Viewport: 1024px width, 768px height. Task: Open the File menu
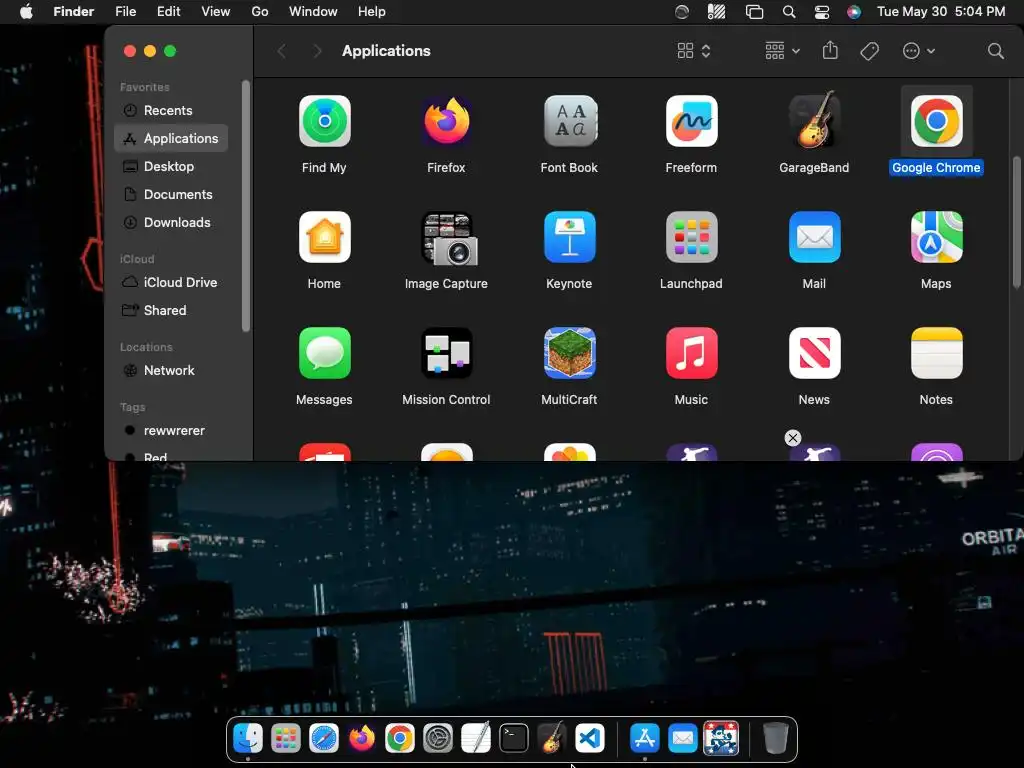[125, 12]
